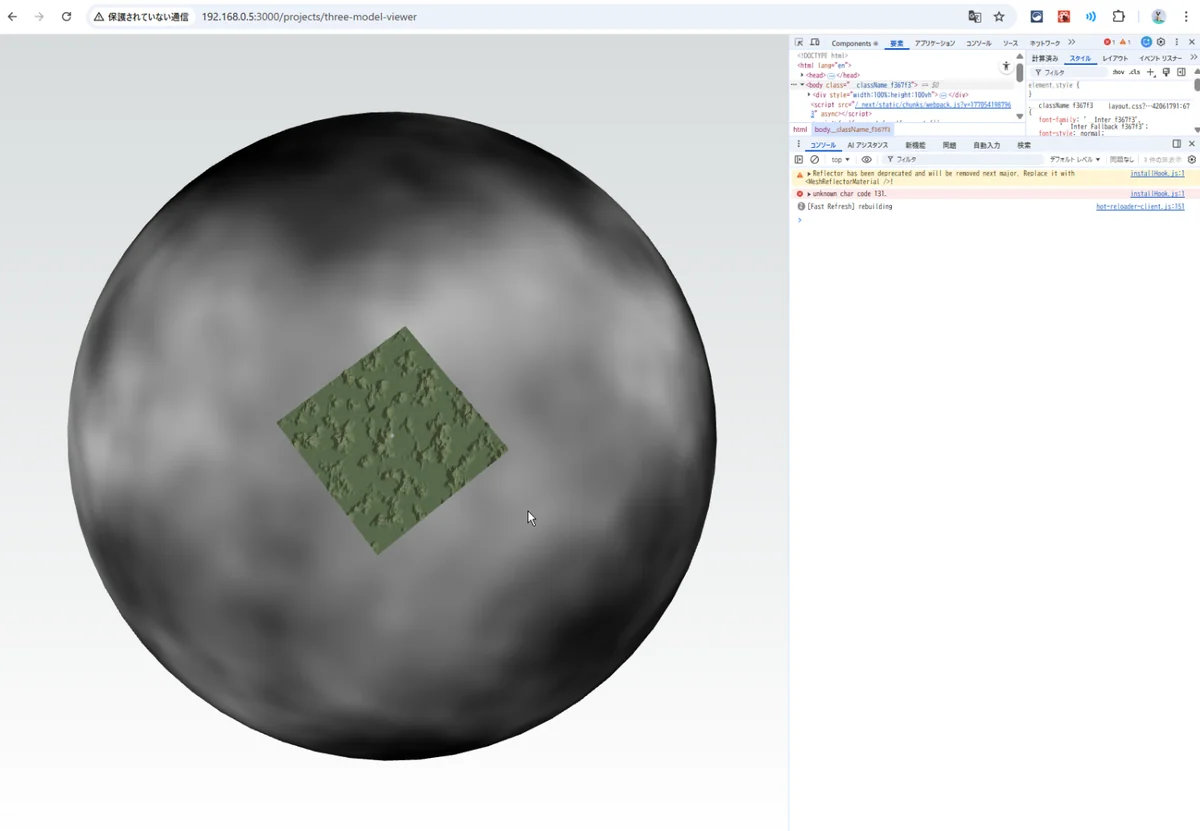Toggle the device toolbar emulation icon
Viewport: 1200px width, 831px height.
815,43
